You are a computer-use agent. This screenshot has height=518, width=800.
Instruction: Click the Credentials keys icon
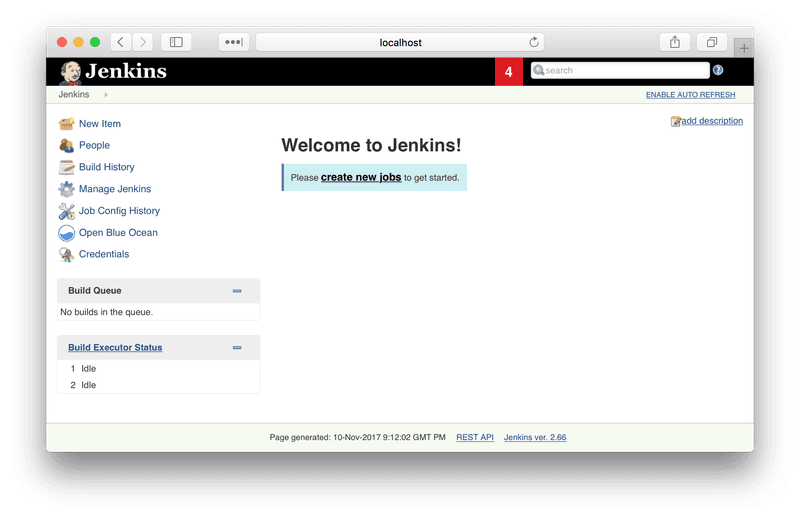(x=66, y=254)
